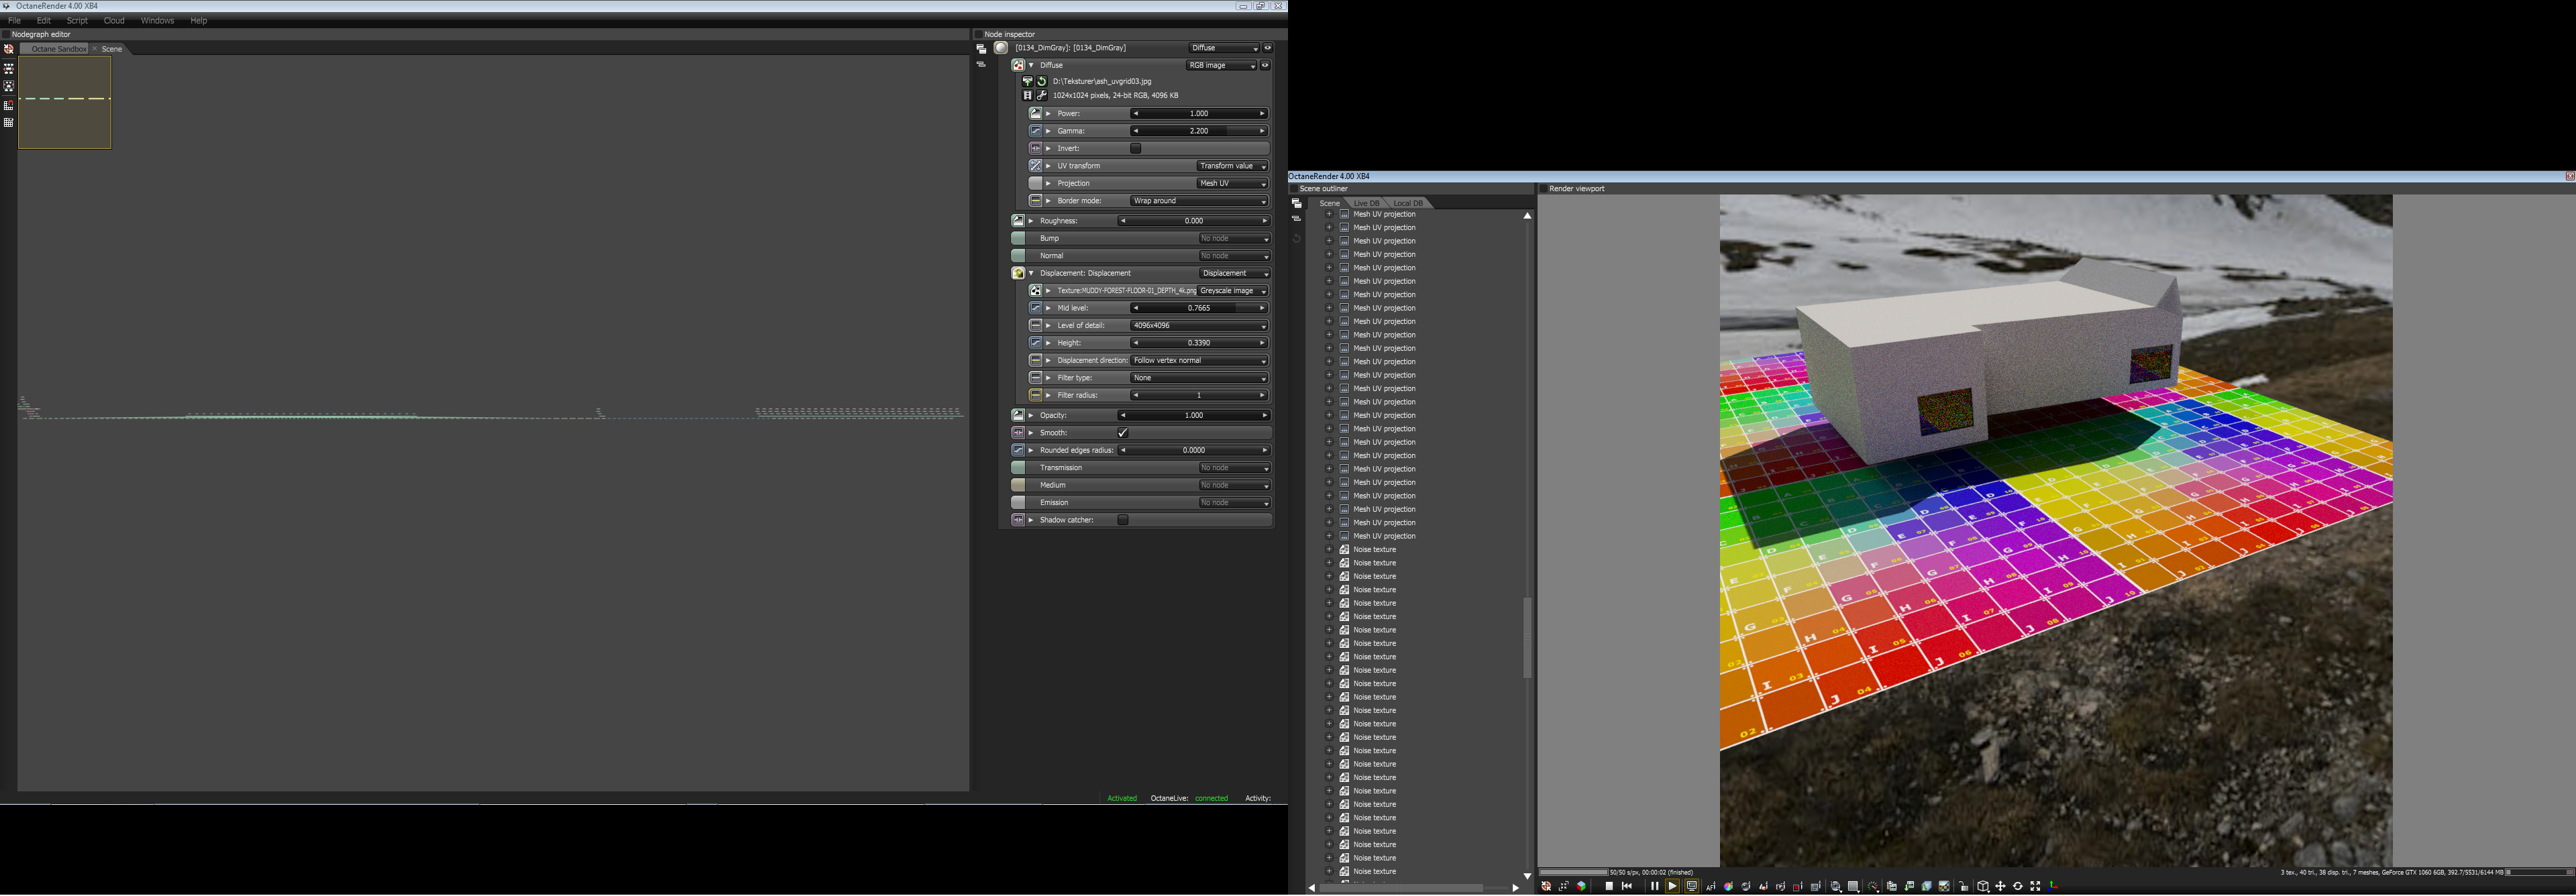Click the reload image file icon

click(1041, 81)
